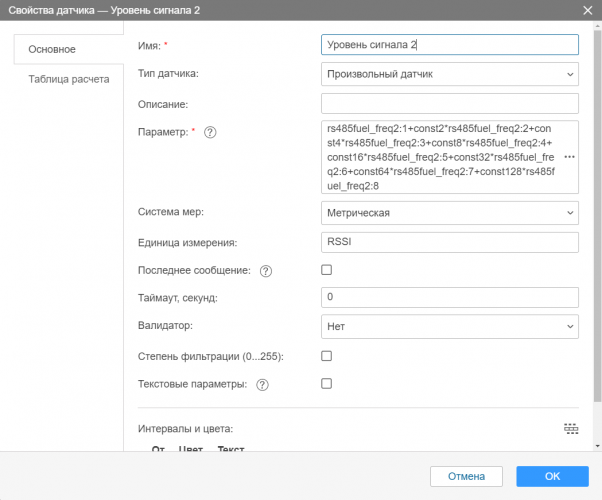The height and width of the screenshot is (500, 602).
Task: Open the Валидатор dropdown
Action: coord(450,326)
